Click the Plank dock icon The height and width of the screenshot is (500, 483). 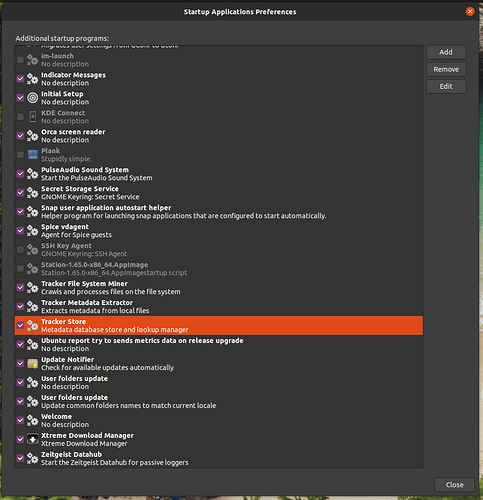[x=32, y=155]
